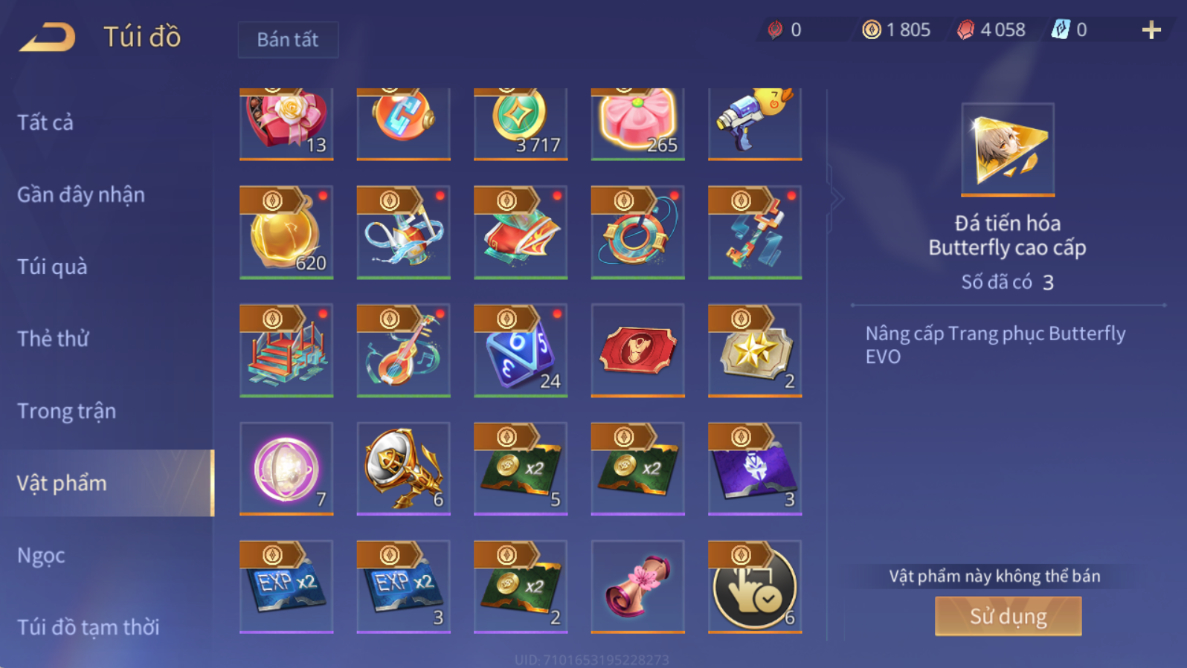
Task: Select the glowing pink orb item
Action: [x=286, y=469]
